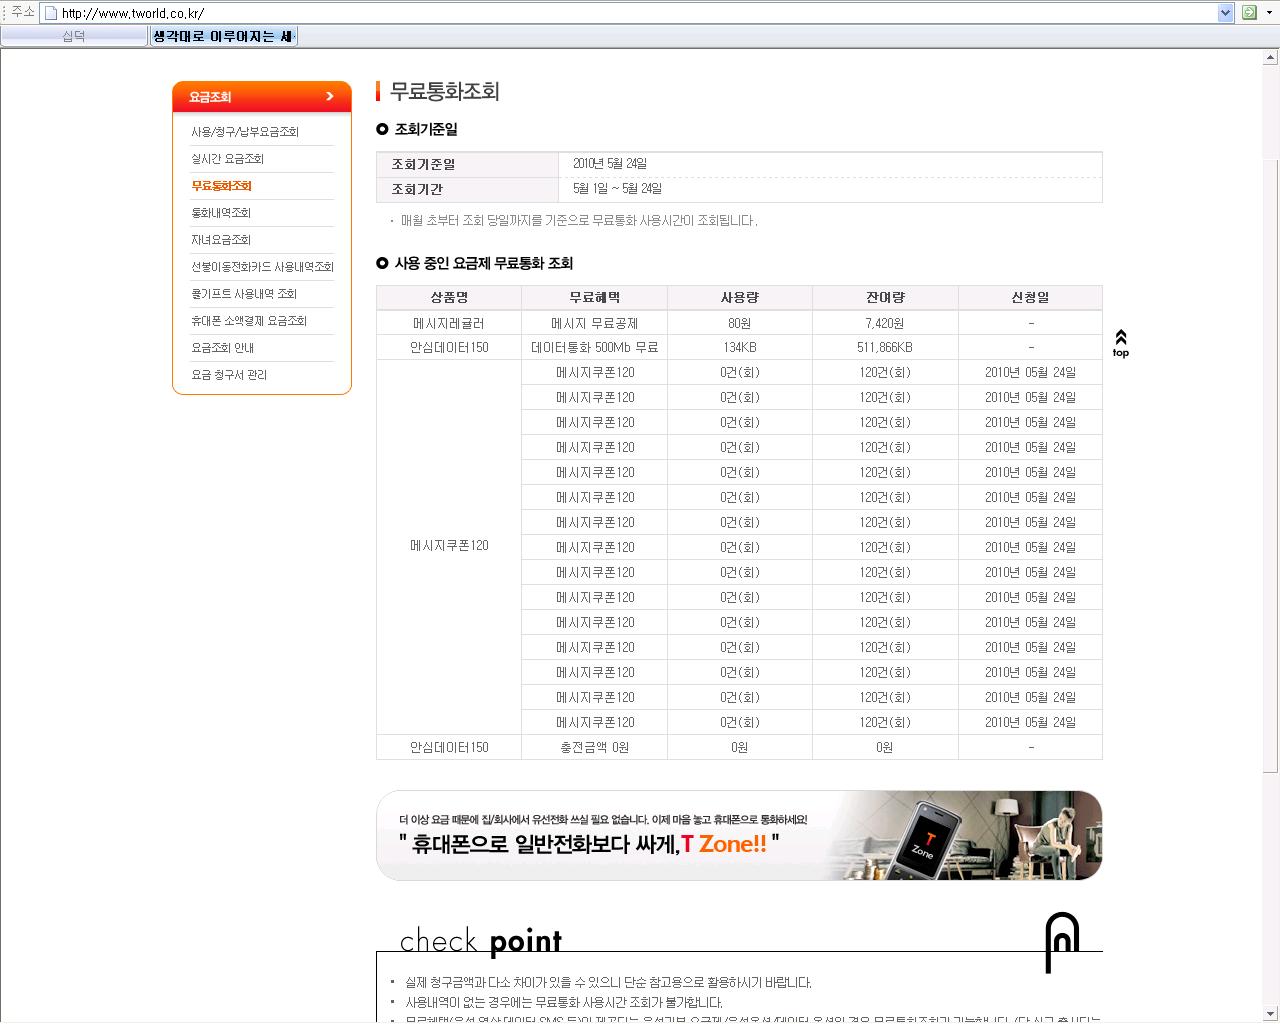Click the 80원 usage cell
This screenshot has width=1280, height=1024.
coord(740,323)
